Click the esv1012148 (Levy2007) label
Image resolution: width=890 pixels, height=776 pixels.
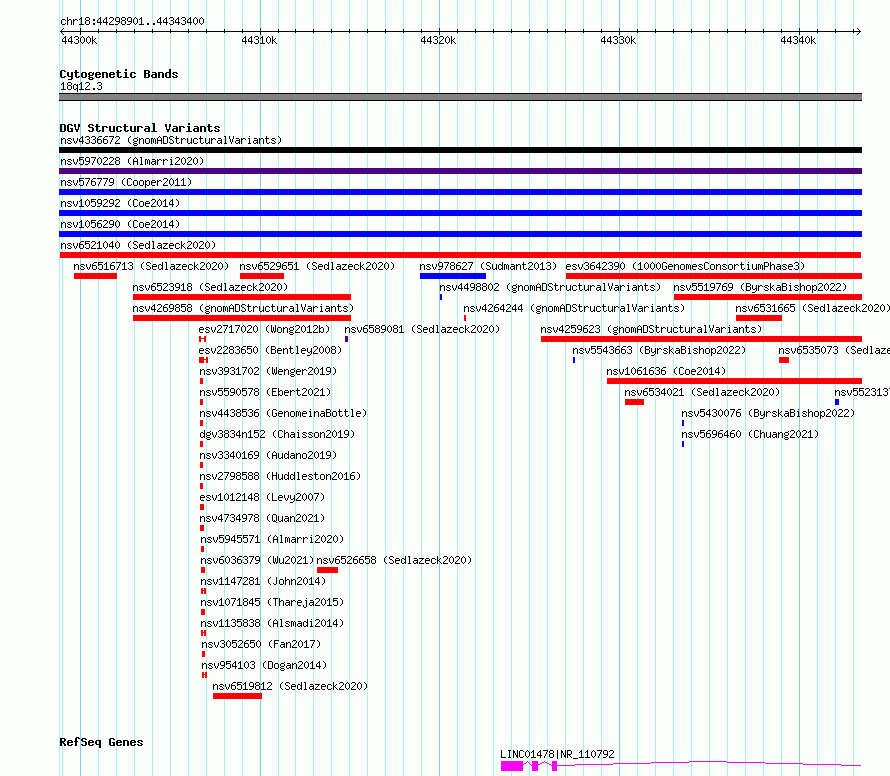[x=262, y=497]
